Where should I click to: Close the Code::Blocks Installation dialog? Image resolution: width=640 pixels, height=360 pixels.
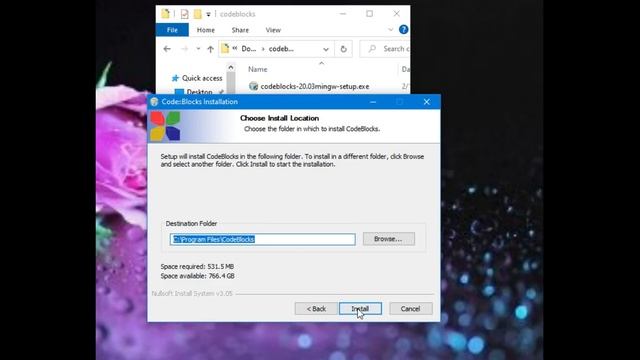click(427, 102)
